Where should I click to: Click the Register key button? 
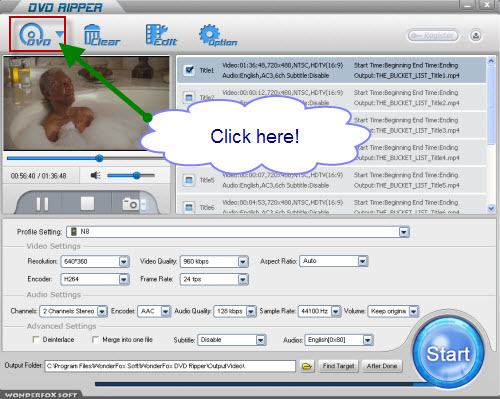point(433,36)
